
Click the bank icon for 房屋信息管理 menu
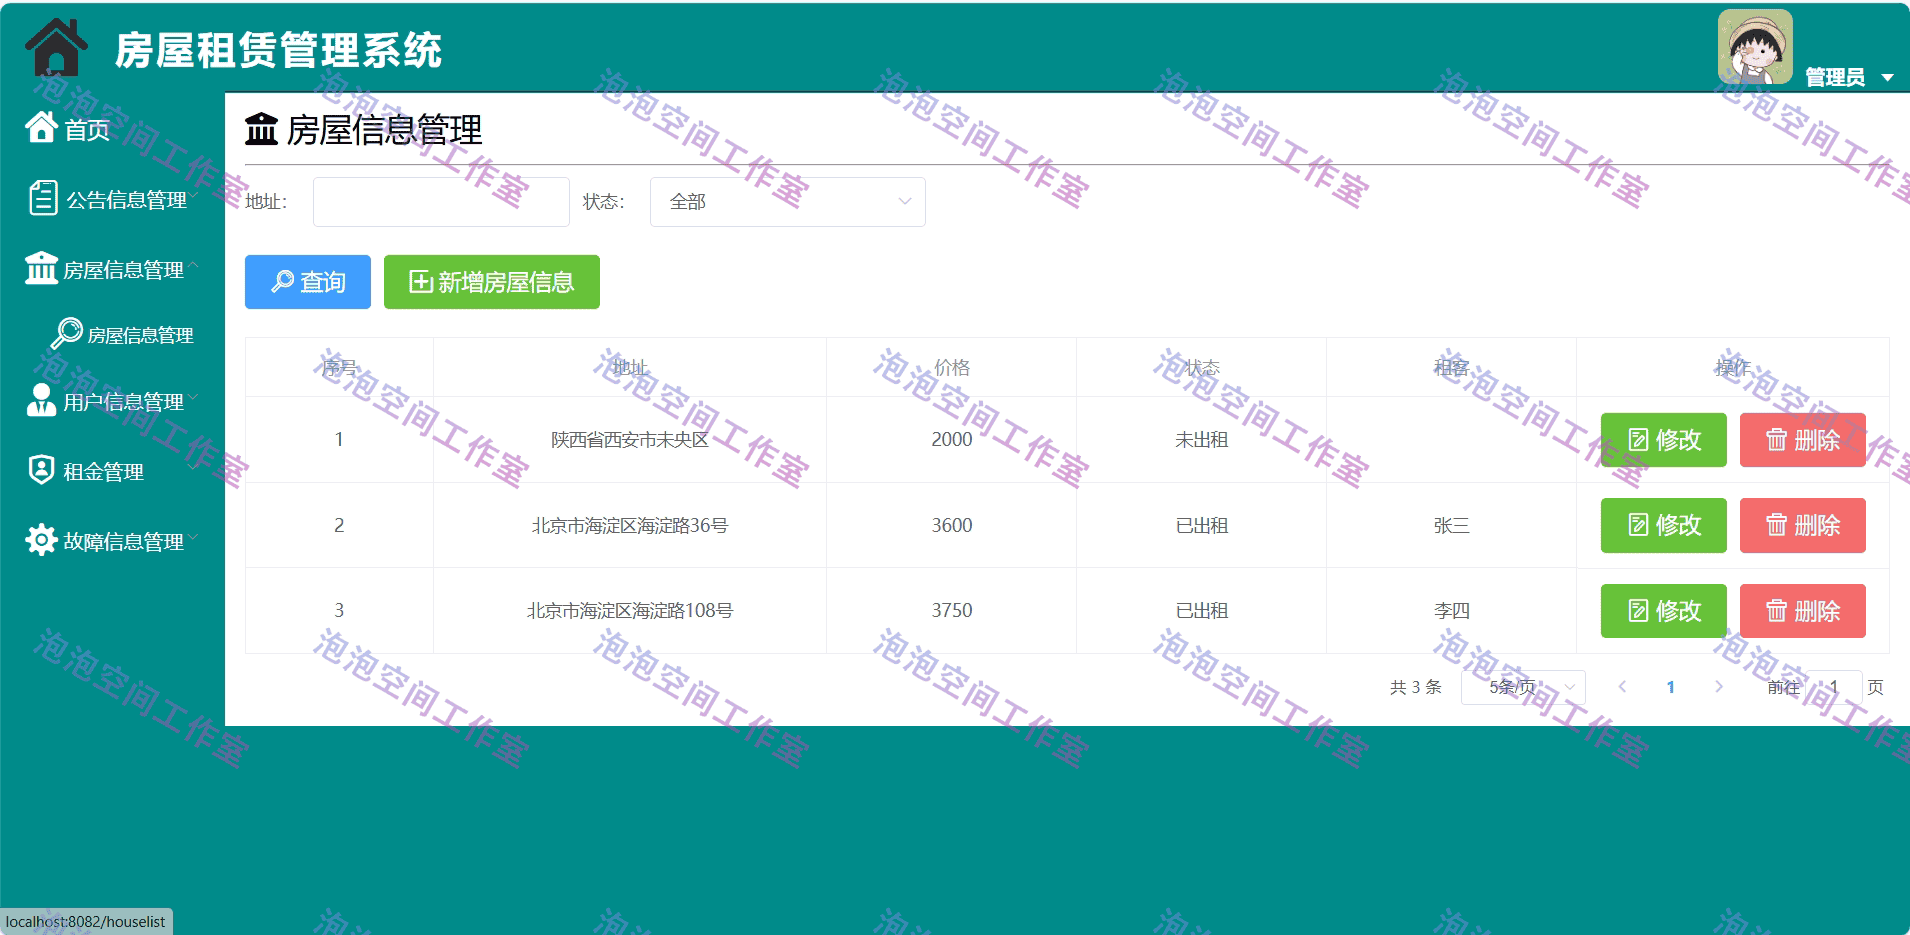(x=41, y=268)
